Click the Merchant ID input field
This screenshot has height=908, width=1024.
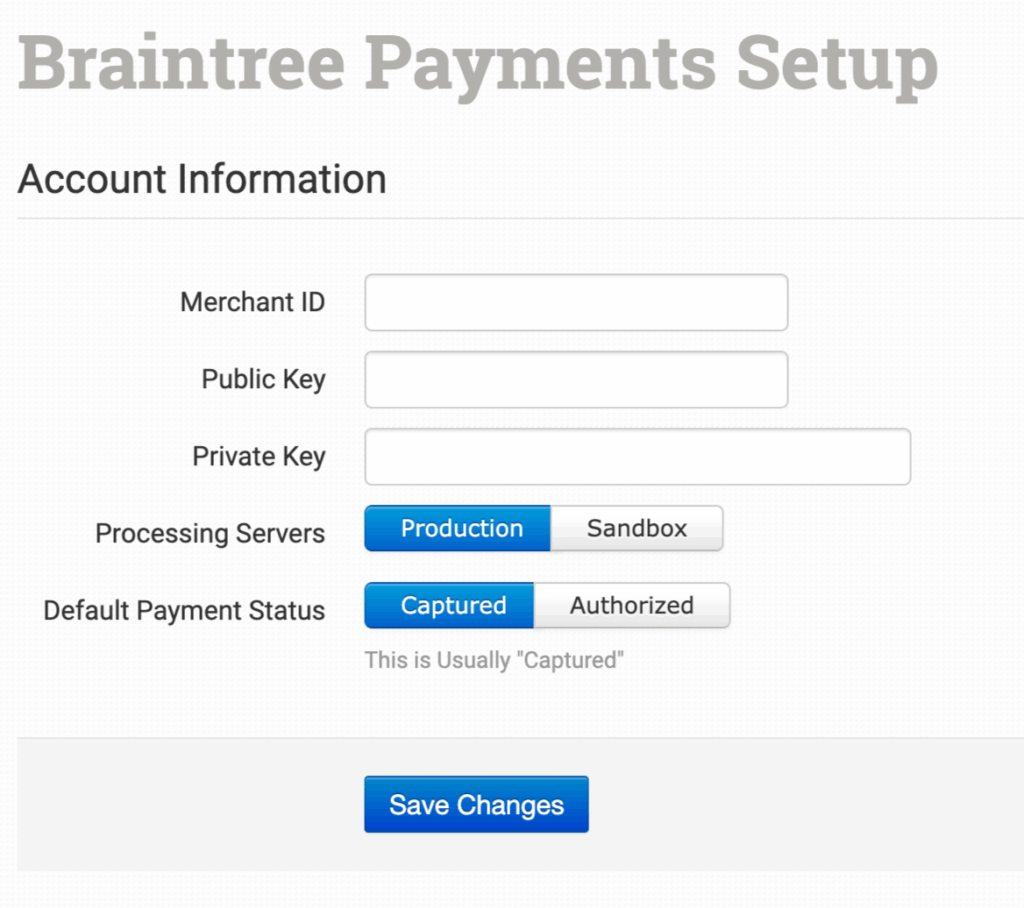tap(576, 303)
